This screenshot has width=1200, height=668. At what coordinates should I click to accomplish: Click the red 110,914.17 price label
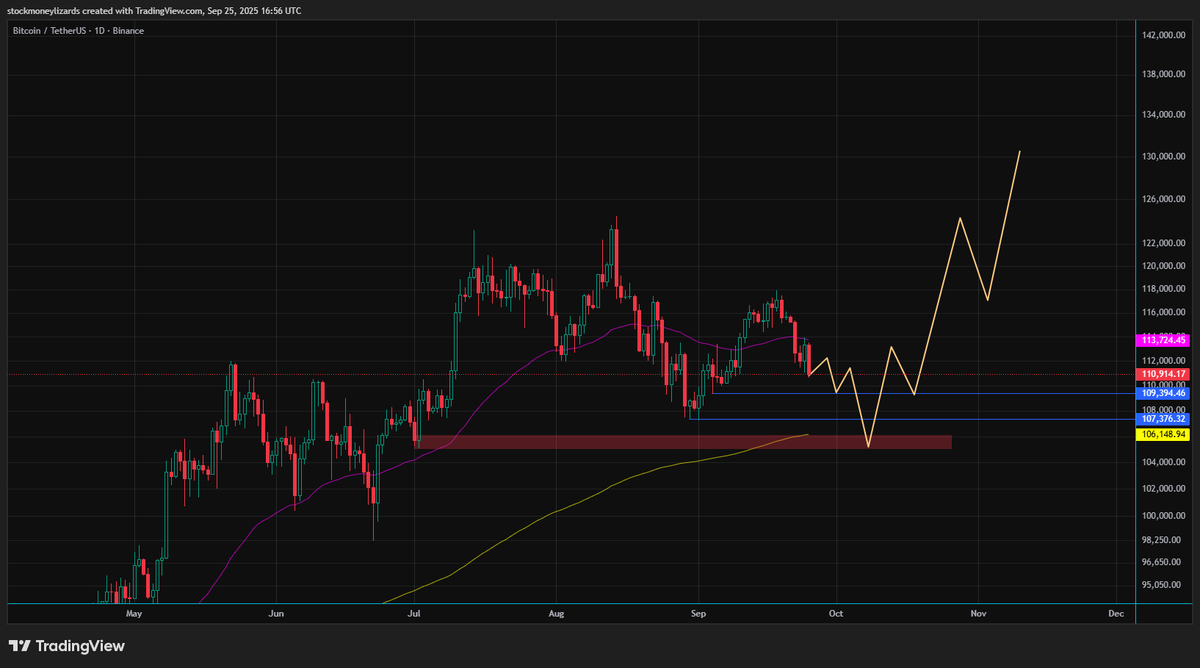tap(1163, 374)
